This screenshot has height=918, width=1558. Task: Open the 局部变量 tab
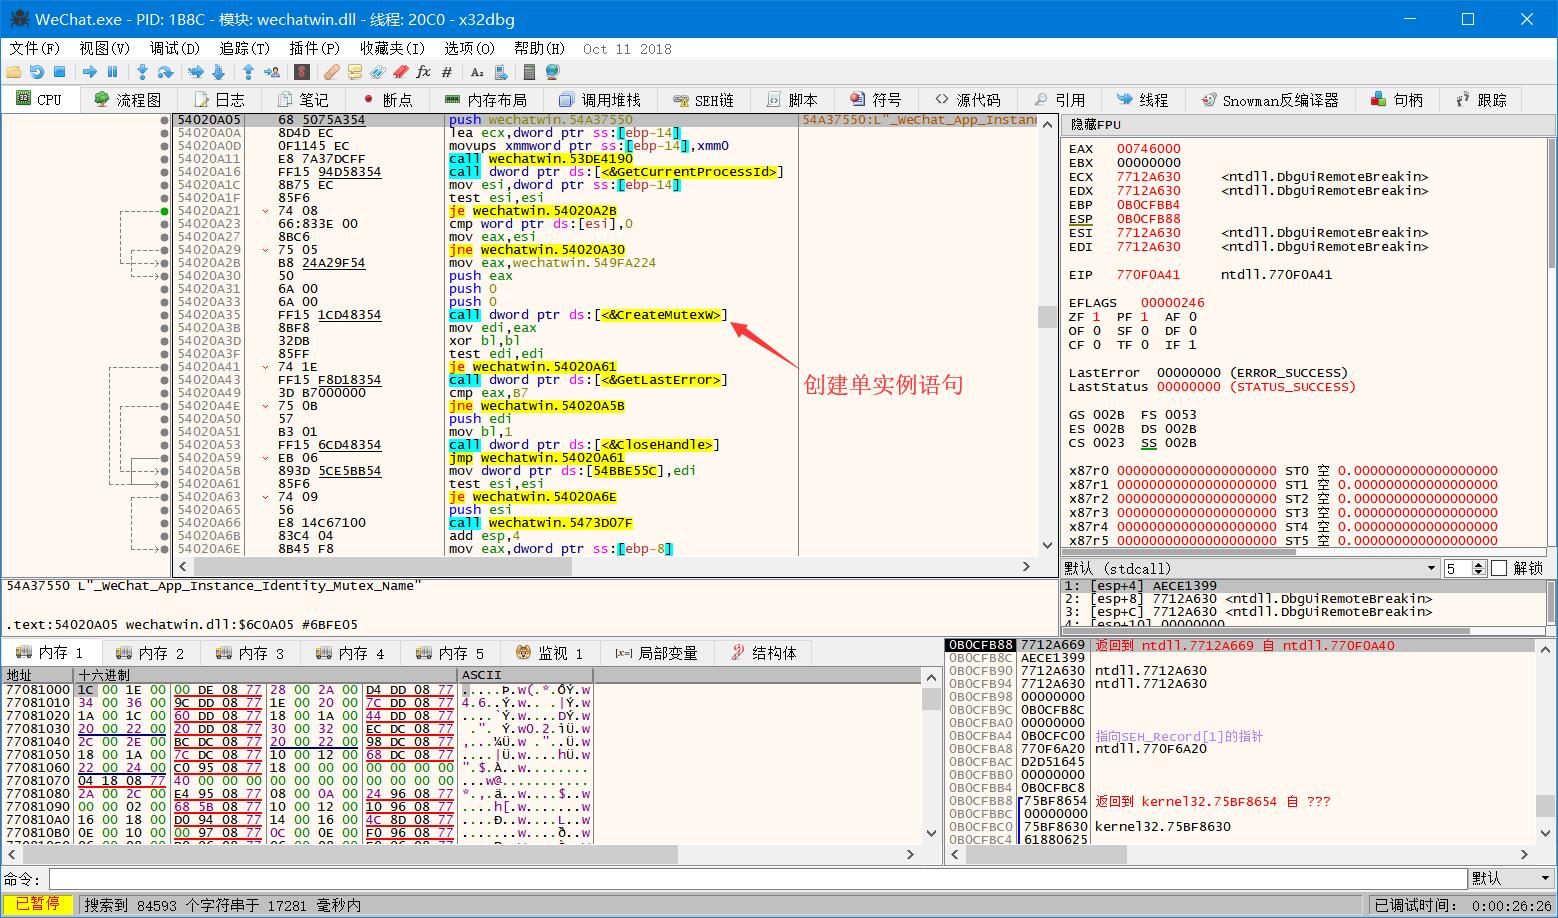pyautogui.click(x=656, y=653)
